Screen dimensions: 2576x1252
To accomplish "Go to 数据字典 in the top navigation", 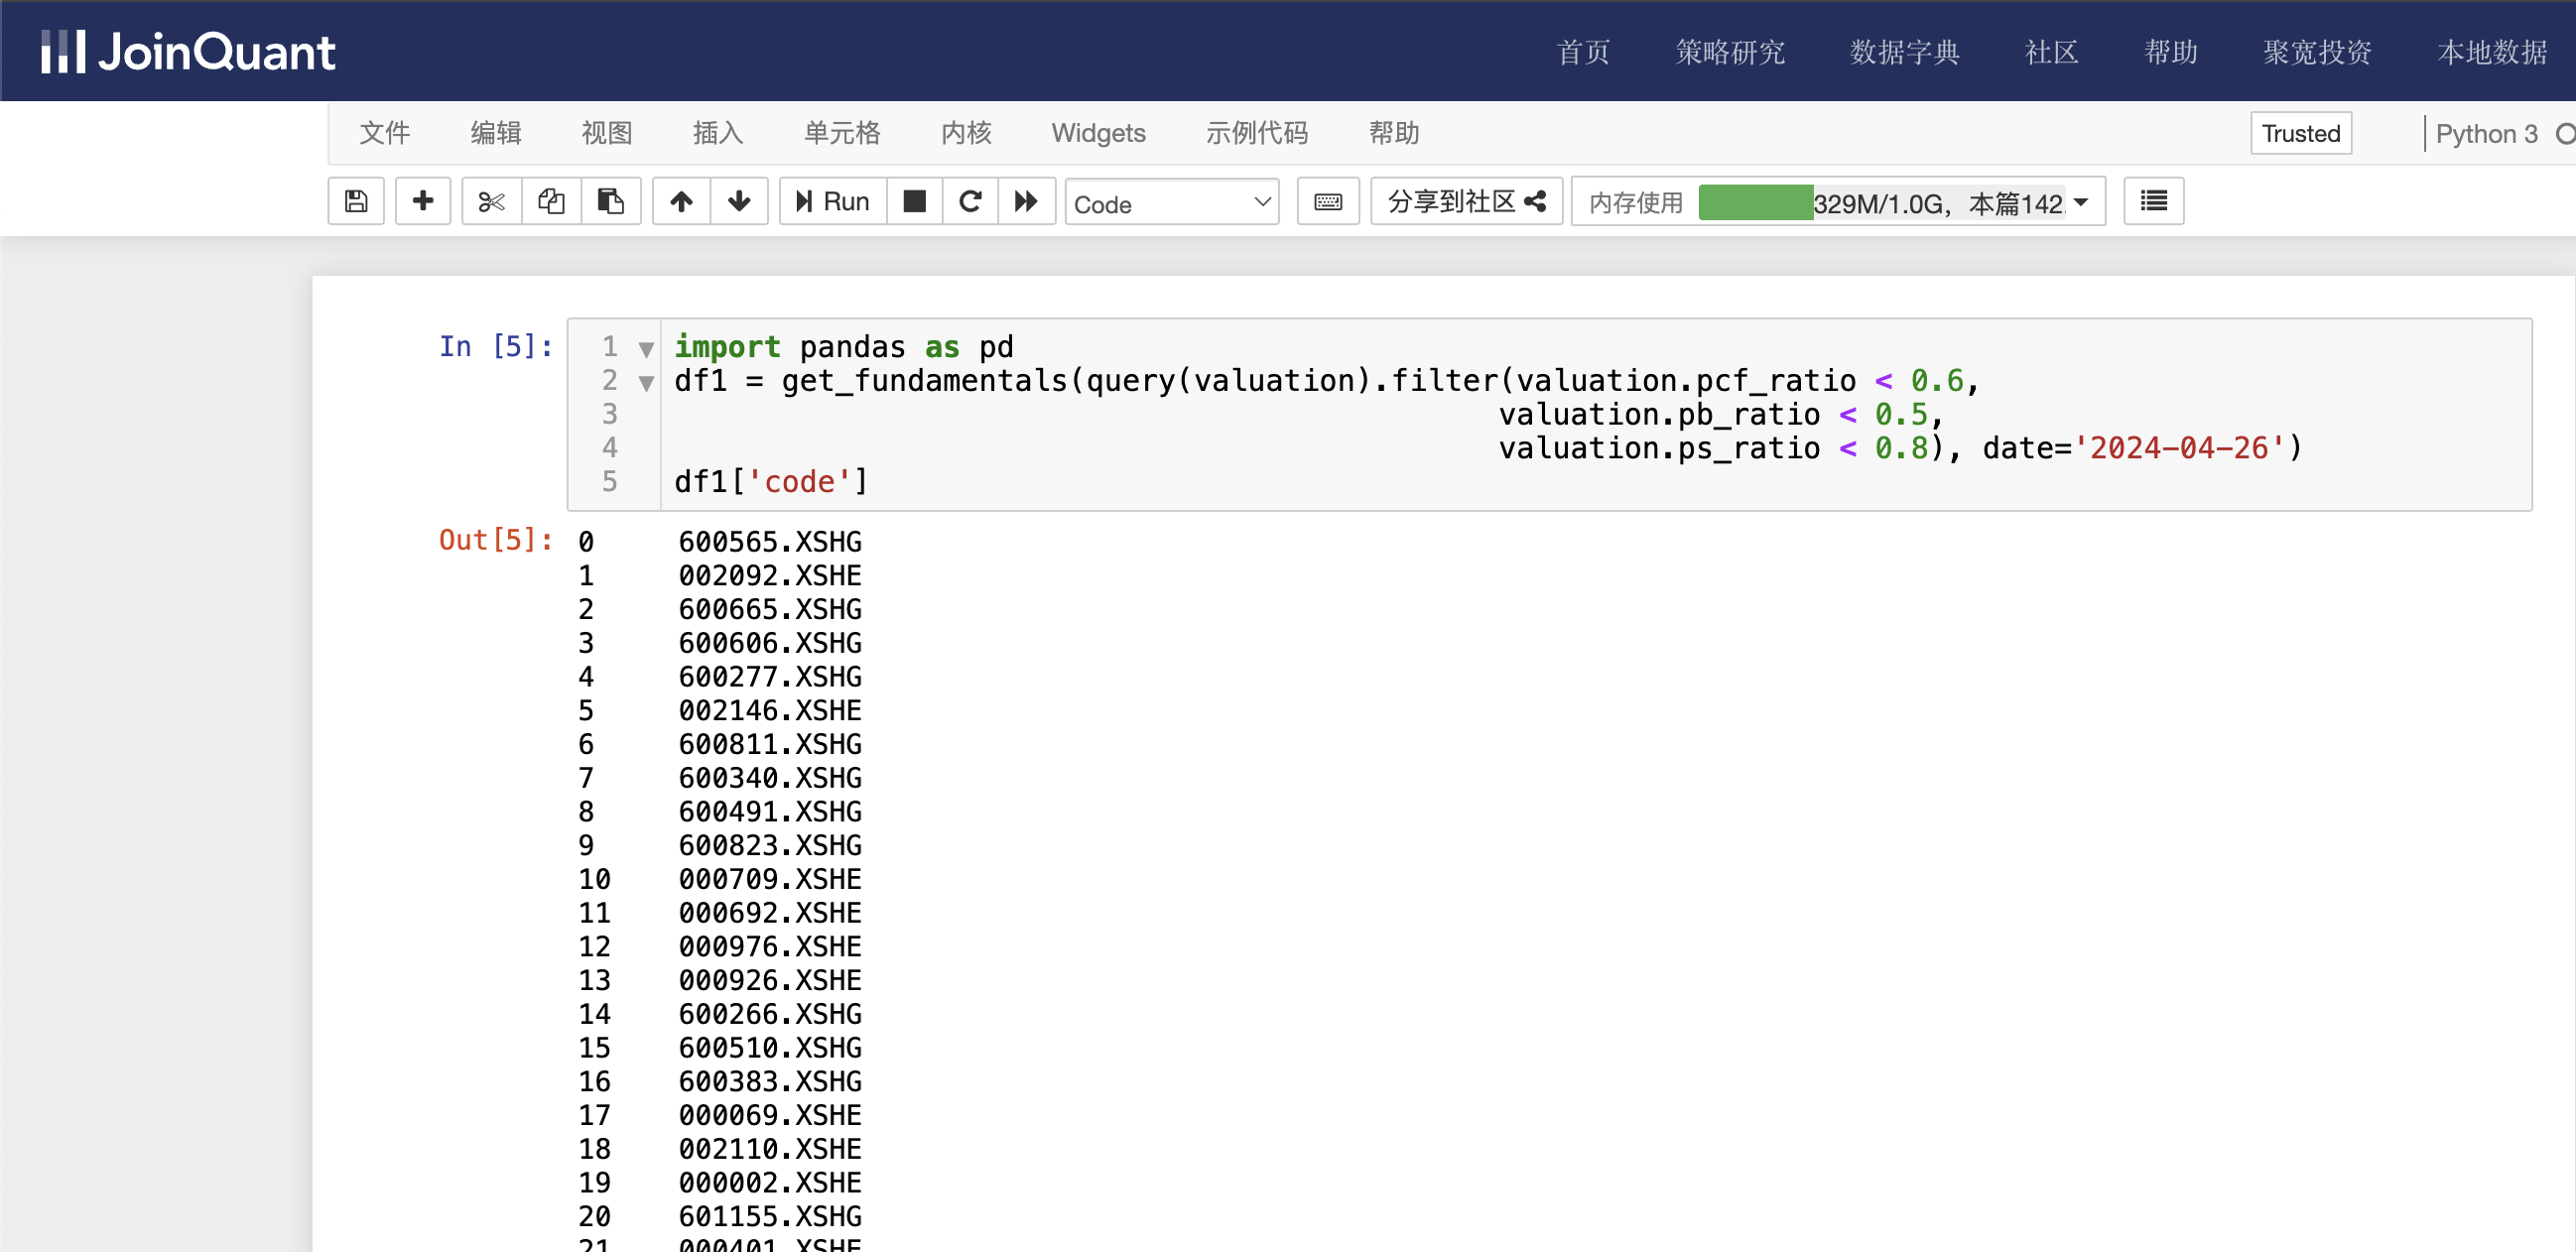I will [x=1904, y=52].
